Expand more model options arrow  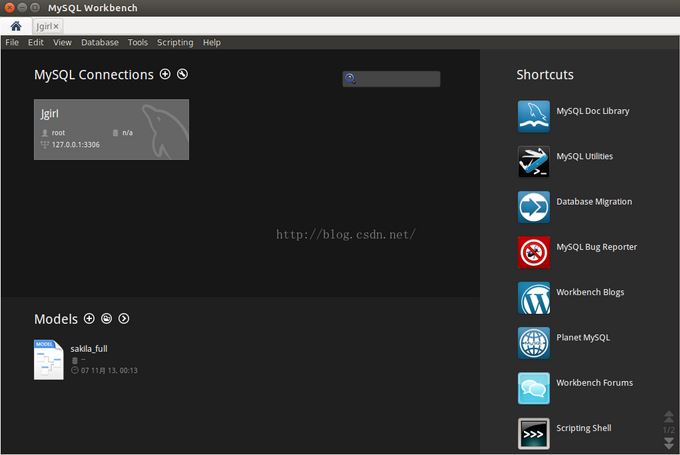tap(124, 319)
